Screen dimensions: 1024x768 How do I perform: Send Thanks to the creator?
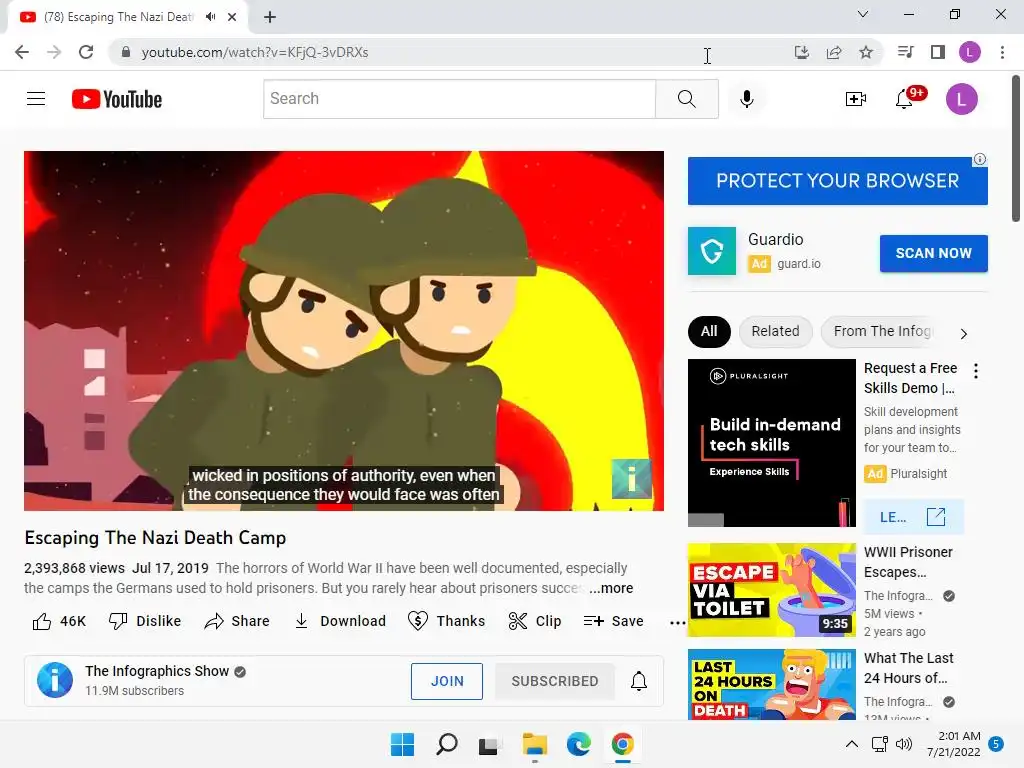click(x=447, y=621)
